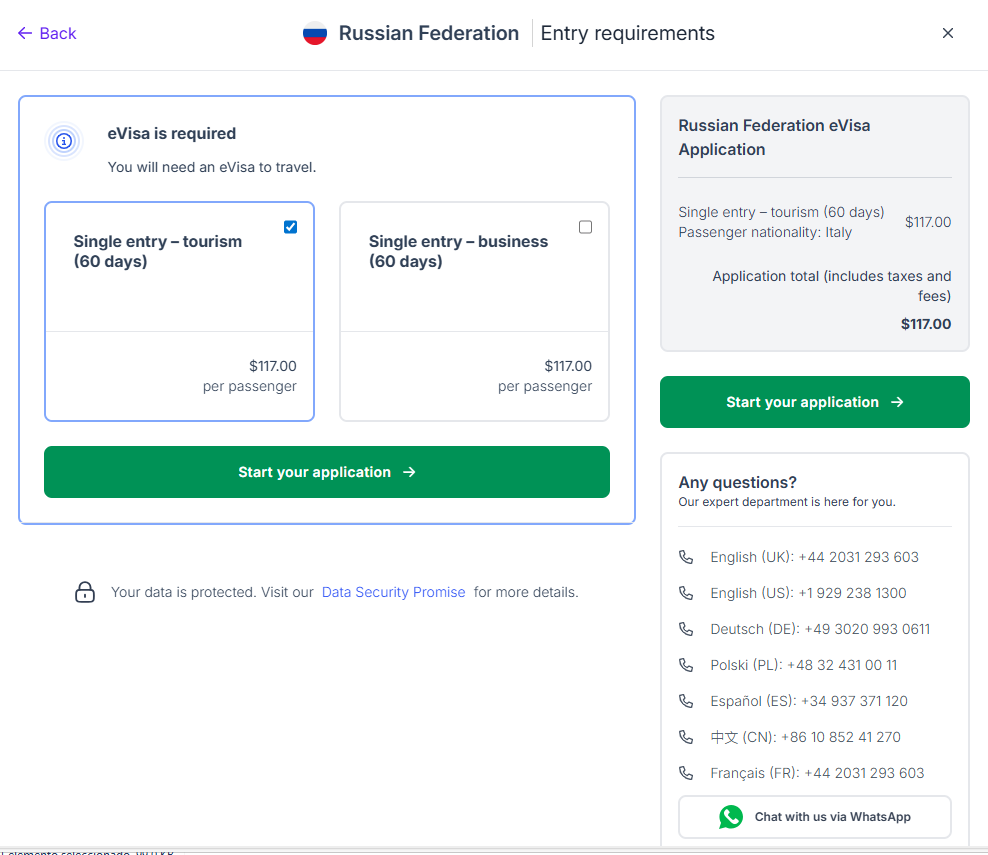Click the $117.00 price in tourism card
The image size is (988, 855).
pyautogui.click(x=273, y=366)
